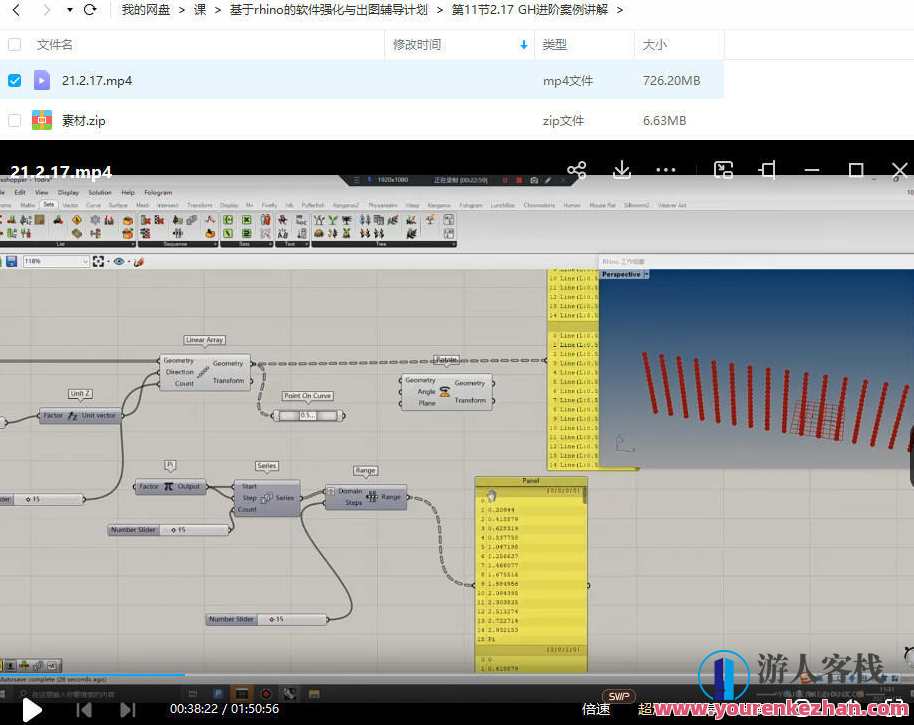The height and width of the screenshot is (725, 914).
Task: Click the refresh icon in navigation bar
Action: tap(90, 10)
